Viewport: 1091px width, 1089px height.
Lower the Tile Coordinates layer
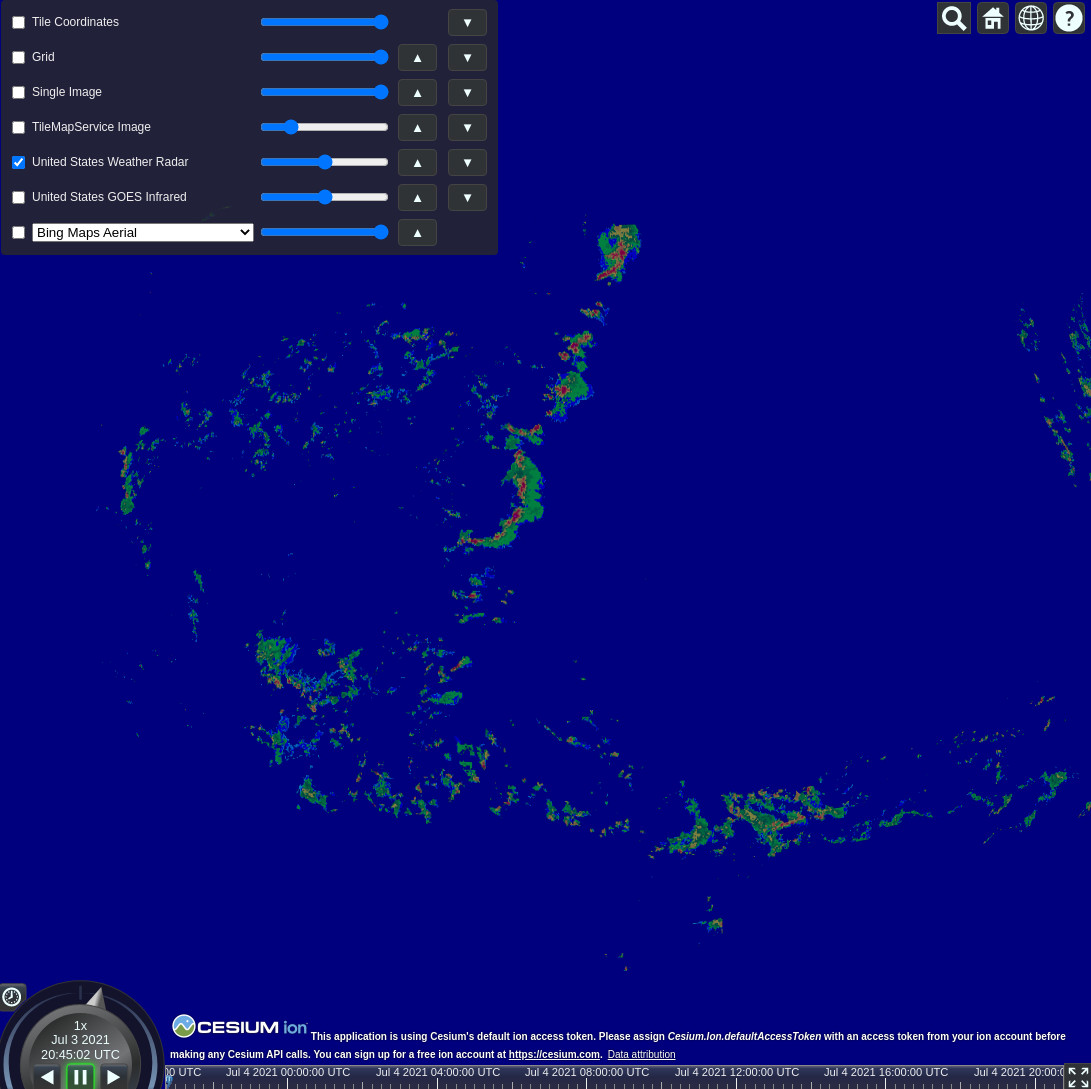467,22
